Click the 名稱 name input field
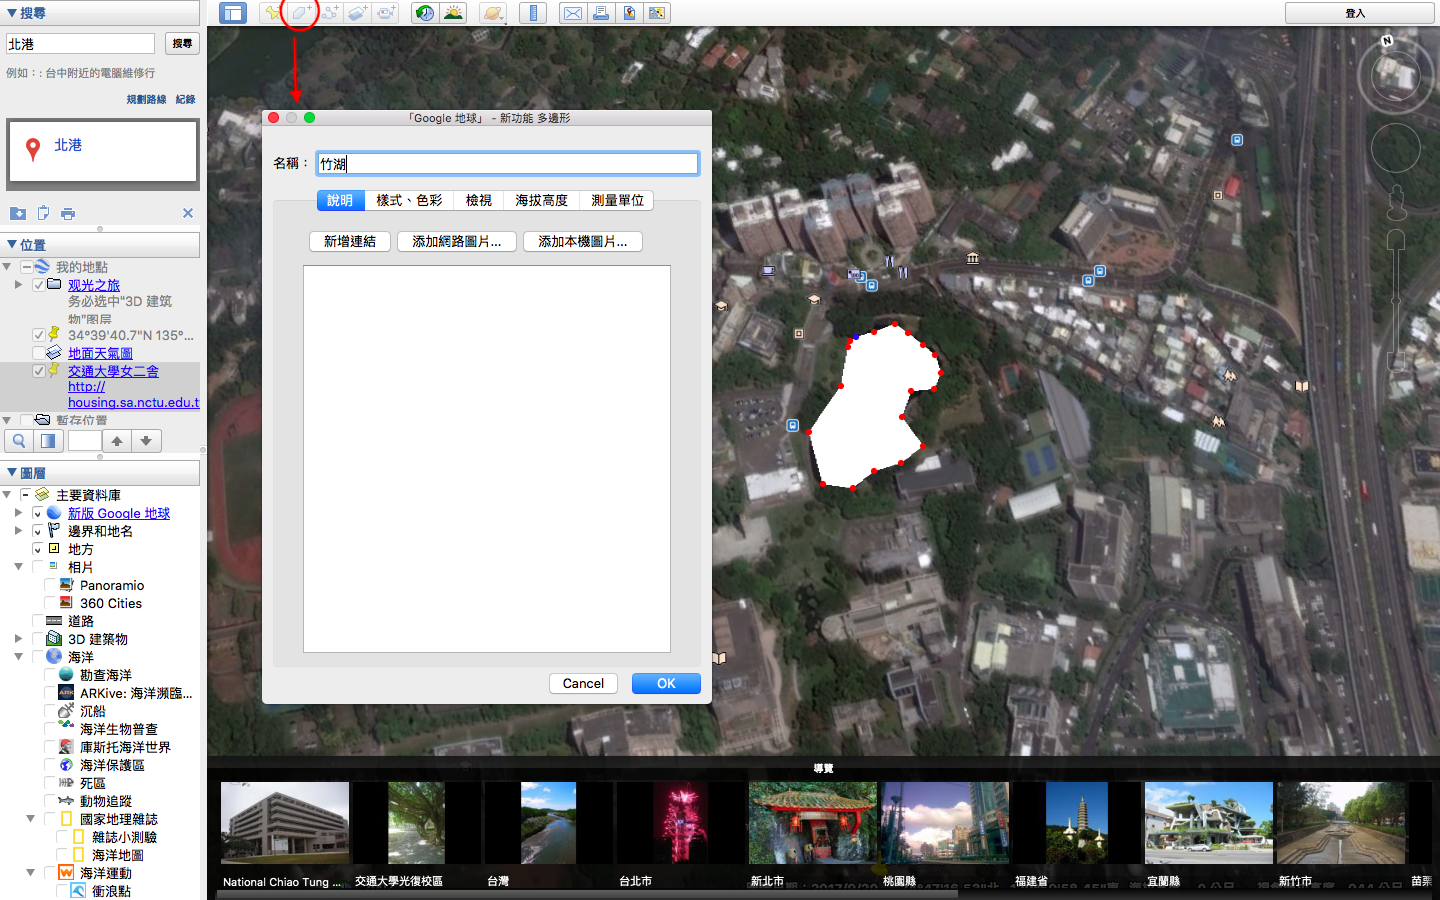 [x=507, y=164]
